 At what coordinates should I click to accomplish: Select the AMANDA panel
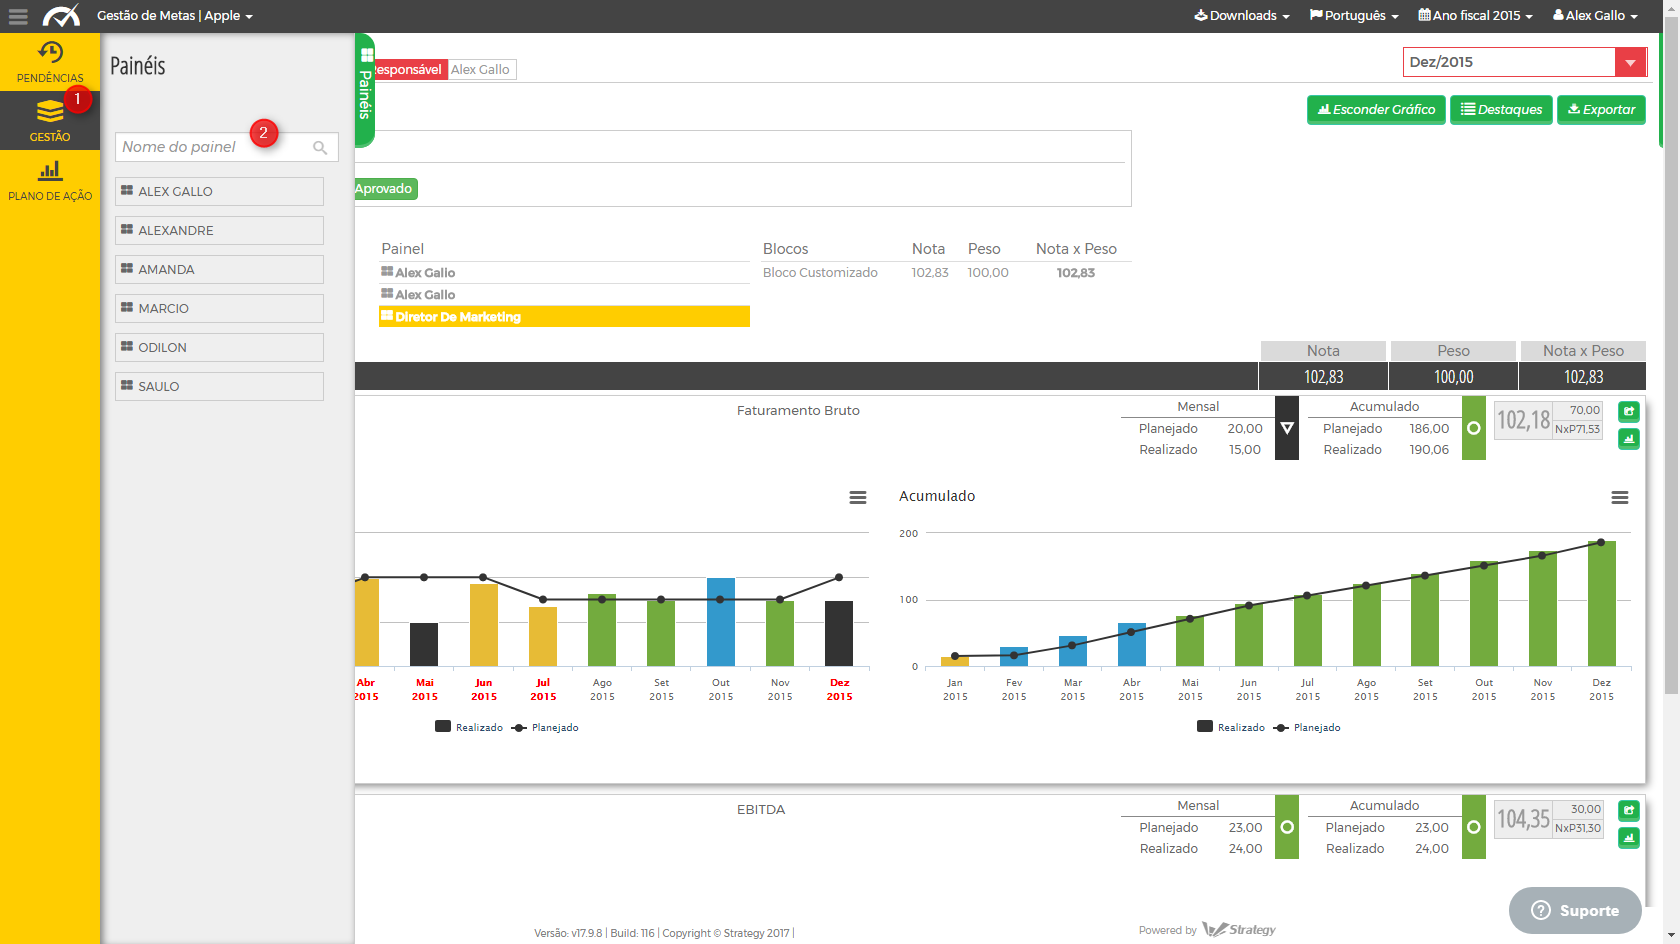pos(219,269)
